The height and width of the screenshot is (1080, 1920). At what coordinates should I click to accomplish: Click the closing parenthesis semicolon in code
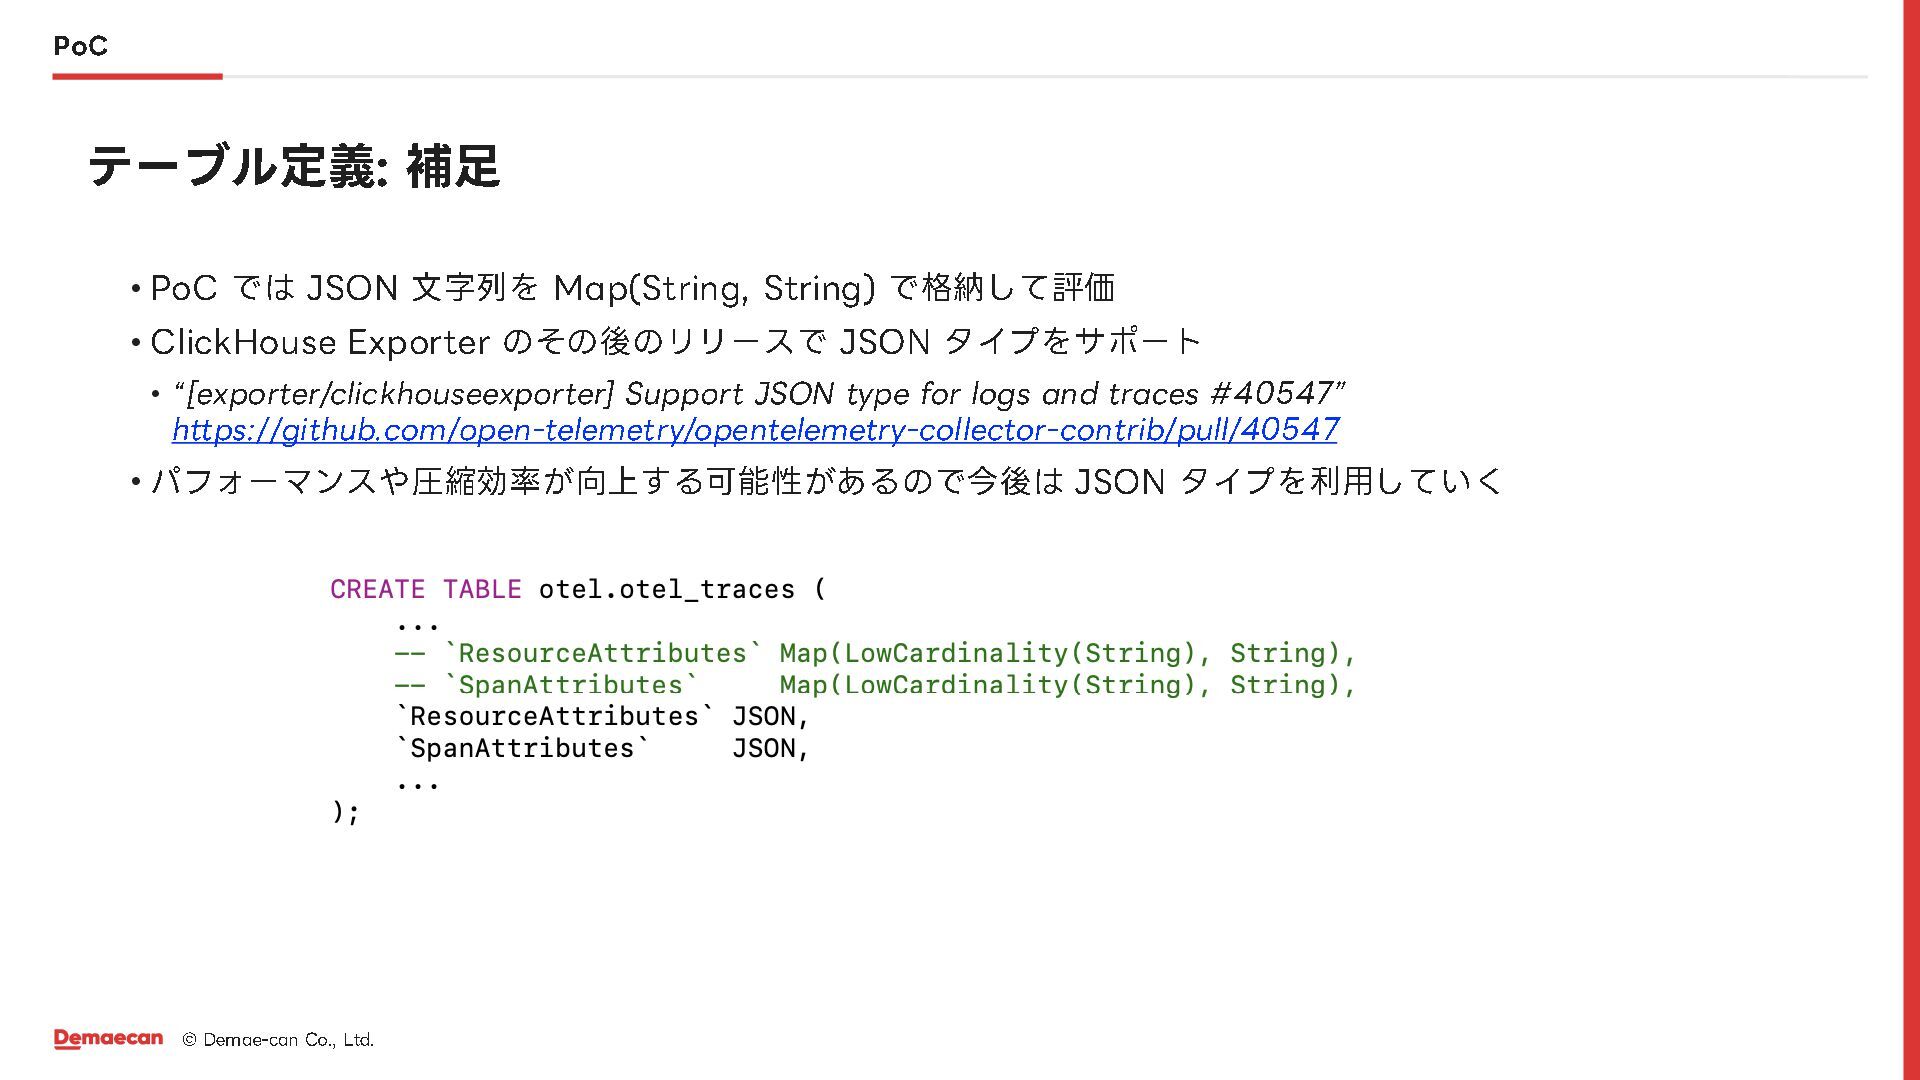pos(345,811)
